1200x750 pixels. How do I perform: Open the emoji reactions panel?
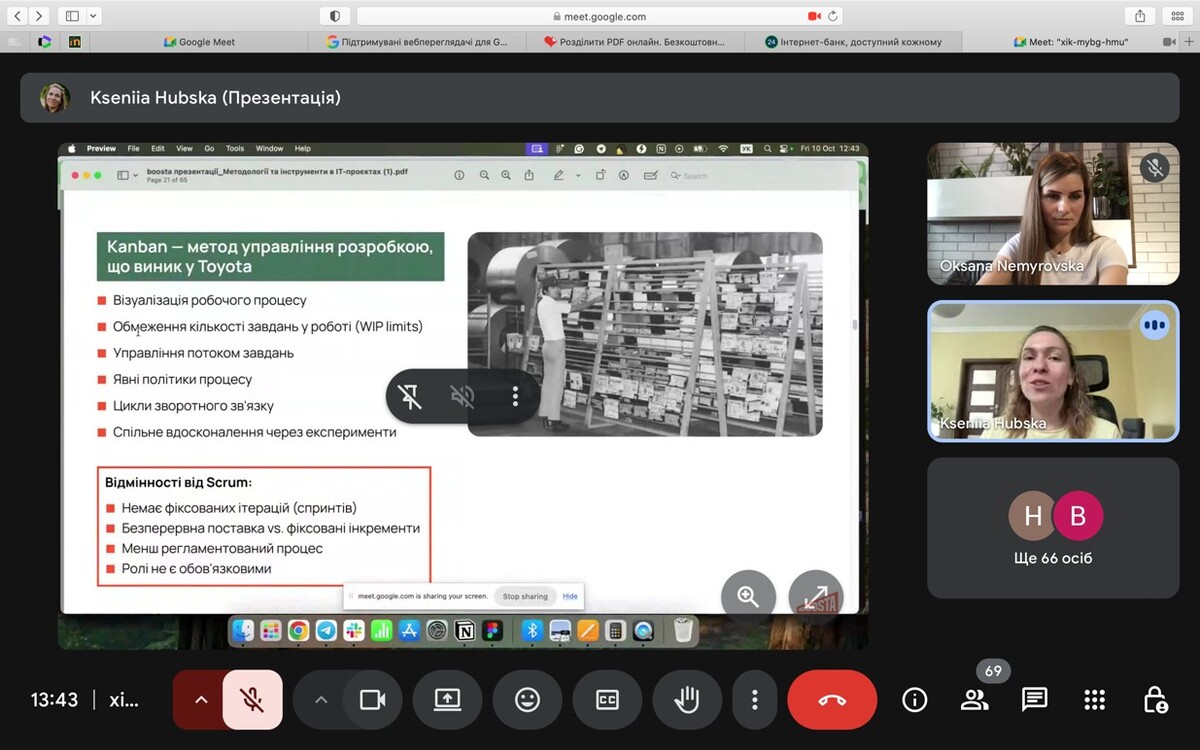click(527, 700)
